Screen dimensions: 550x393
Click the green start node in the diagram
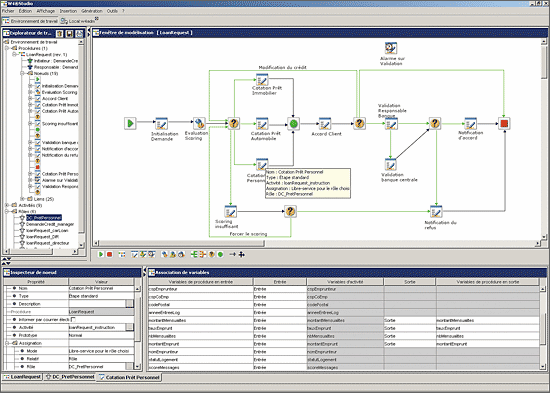(x=130, y=124)
